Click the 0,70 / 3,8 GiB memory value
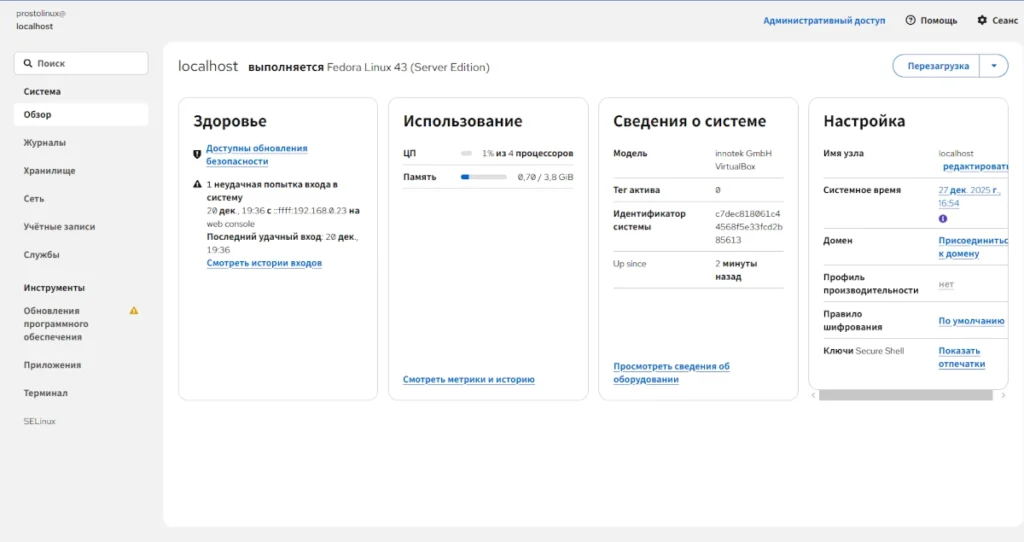Viewport: 1024px width, 542px height. coord(545,177)
